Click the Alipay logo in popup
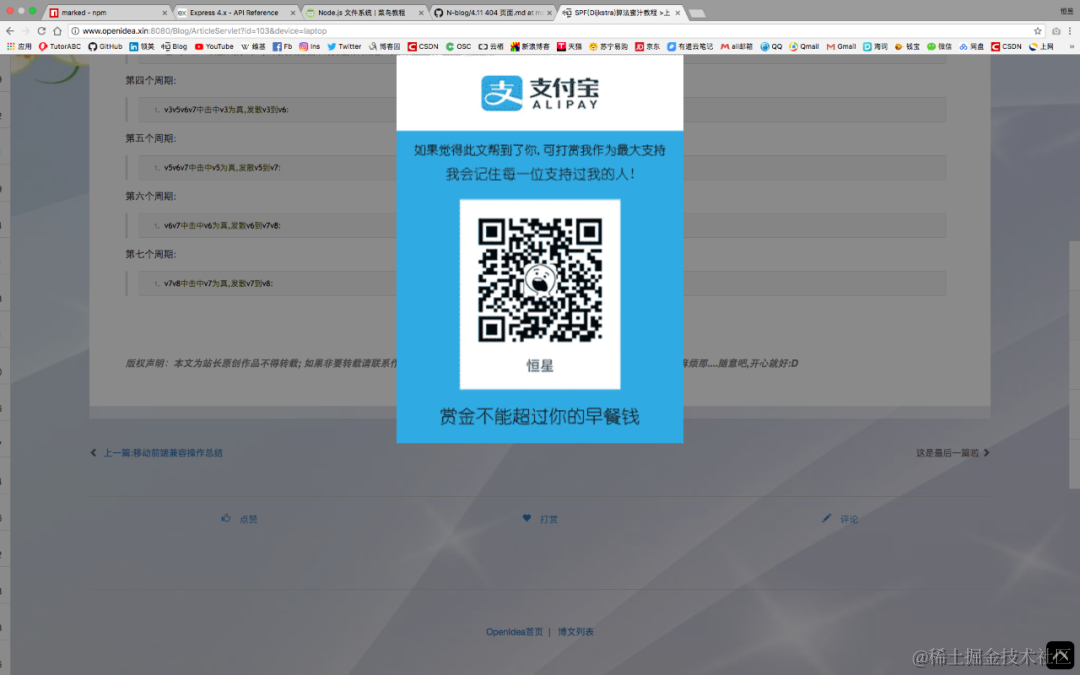Viewport: 1080px width, 675px height. pyautogui.click(x=540, y=93)
